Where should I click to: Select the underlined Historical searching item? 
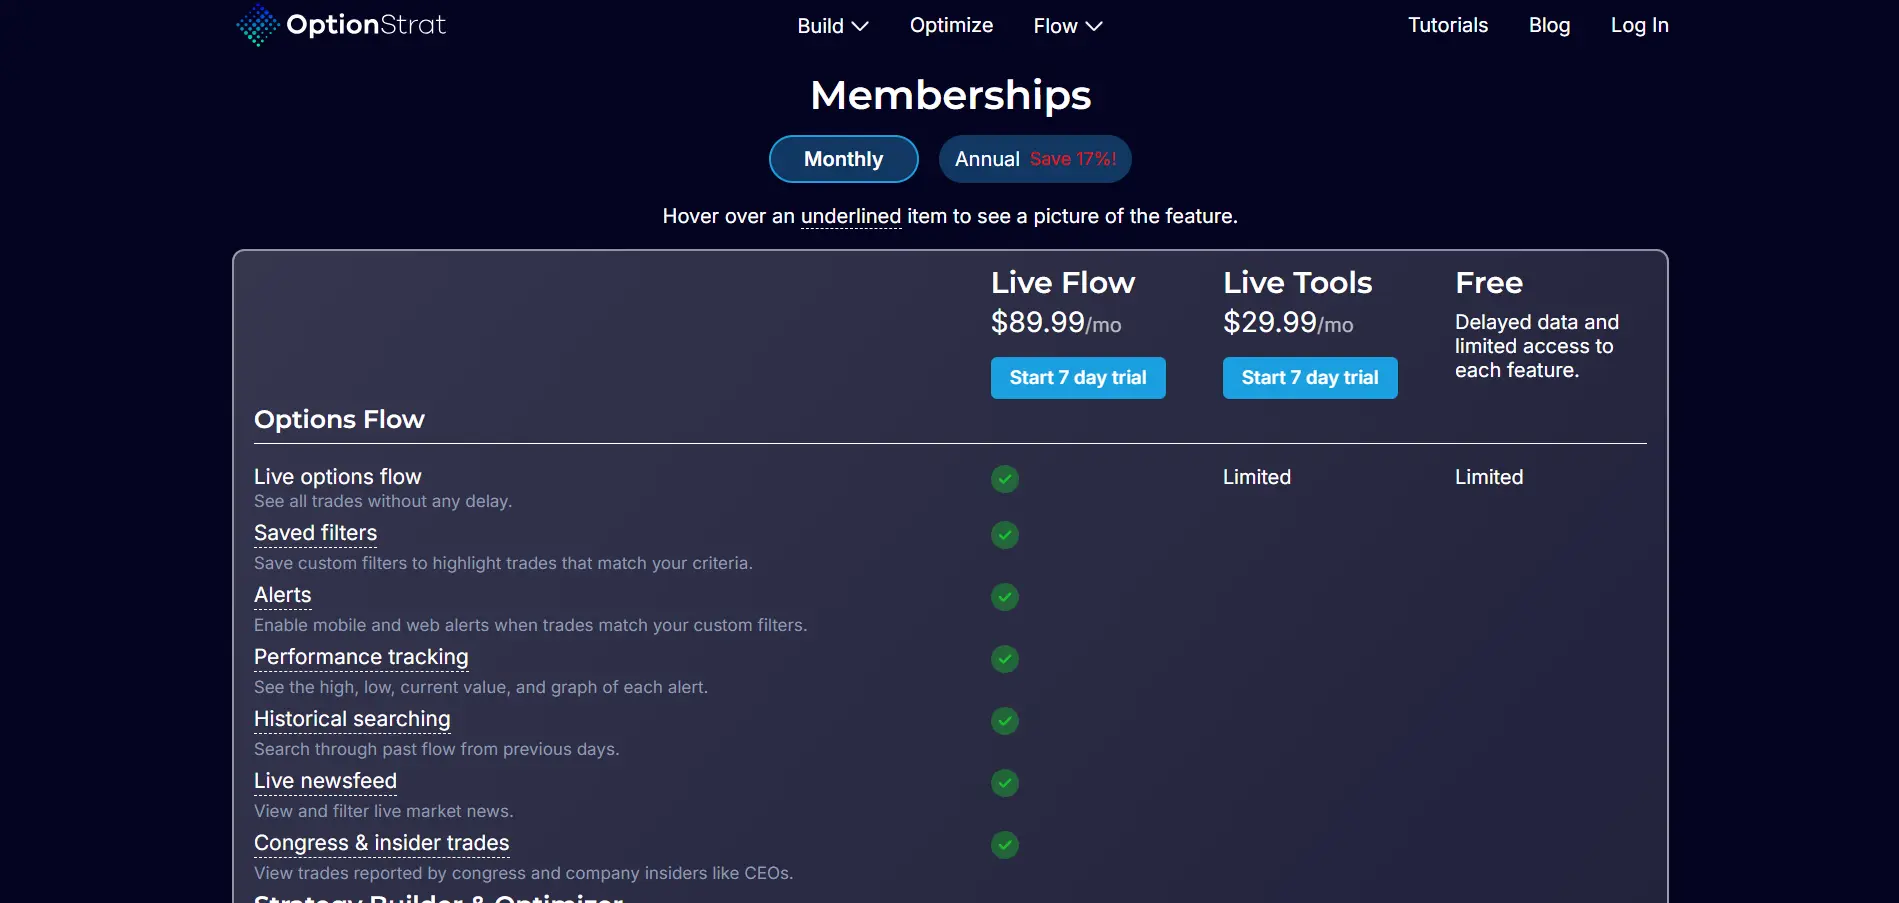[x=352, y=719]
